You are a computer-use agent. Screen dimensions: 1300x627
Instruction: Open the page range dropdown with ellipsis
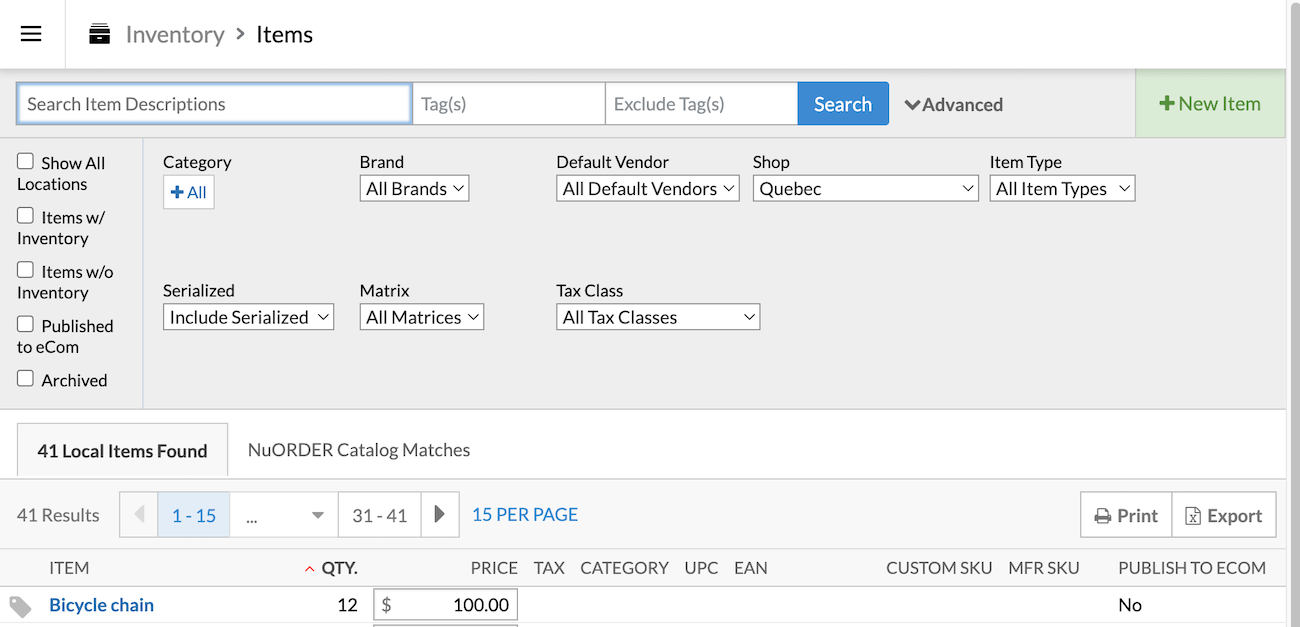[x=284, y=515]
